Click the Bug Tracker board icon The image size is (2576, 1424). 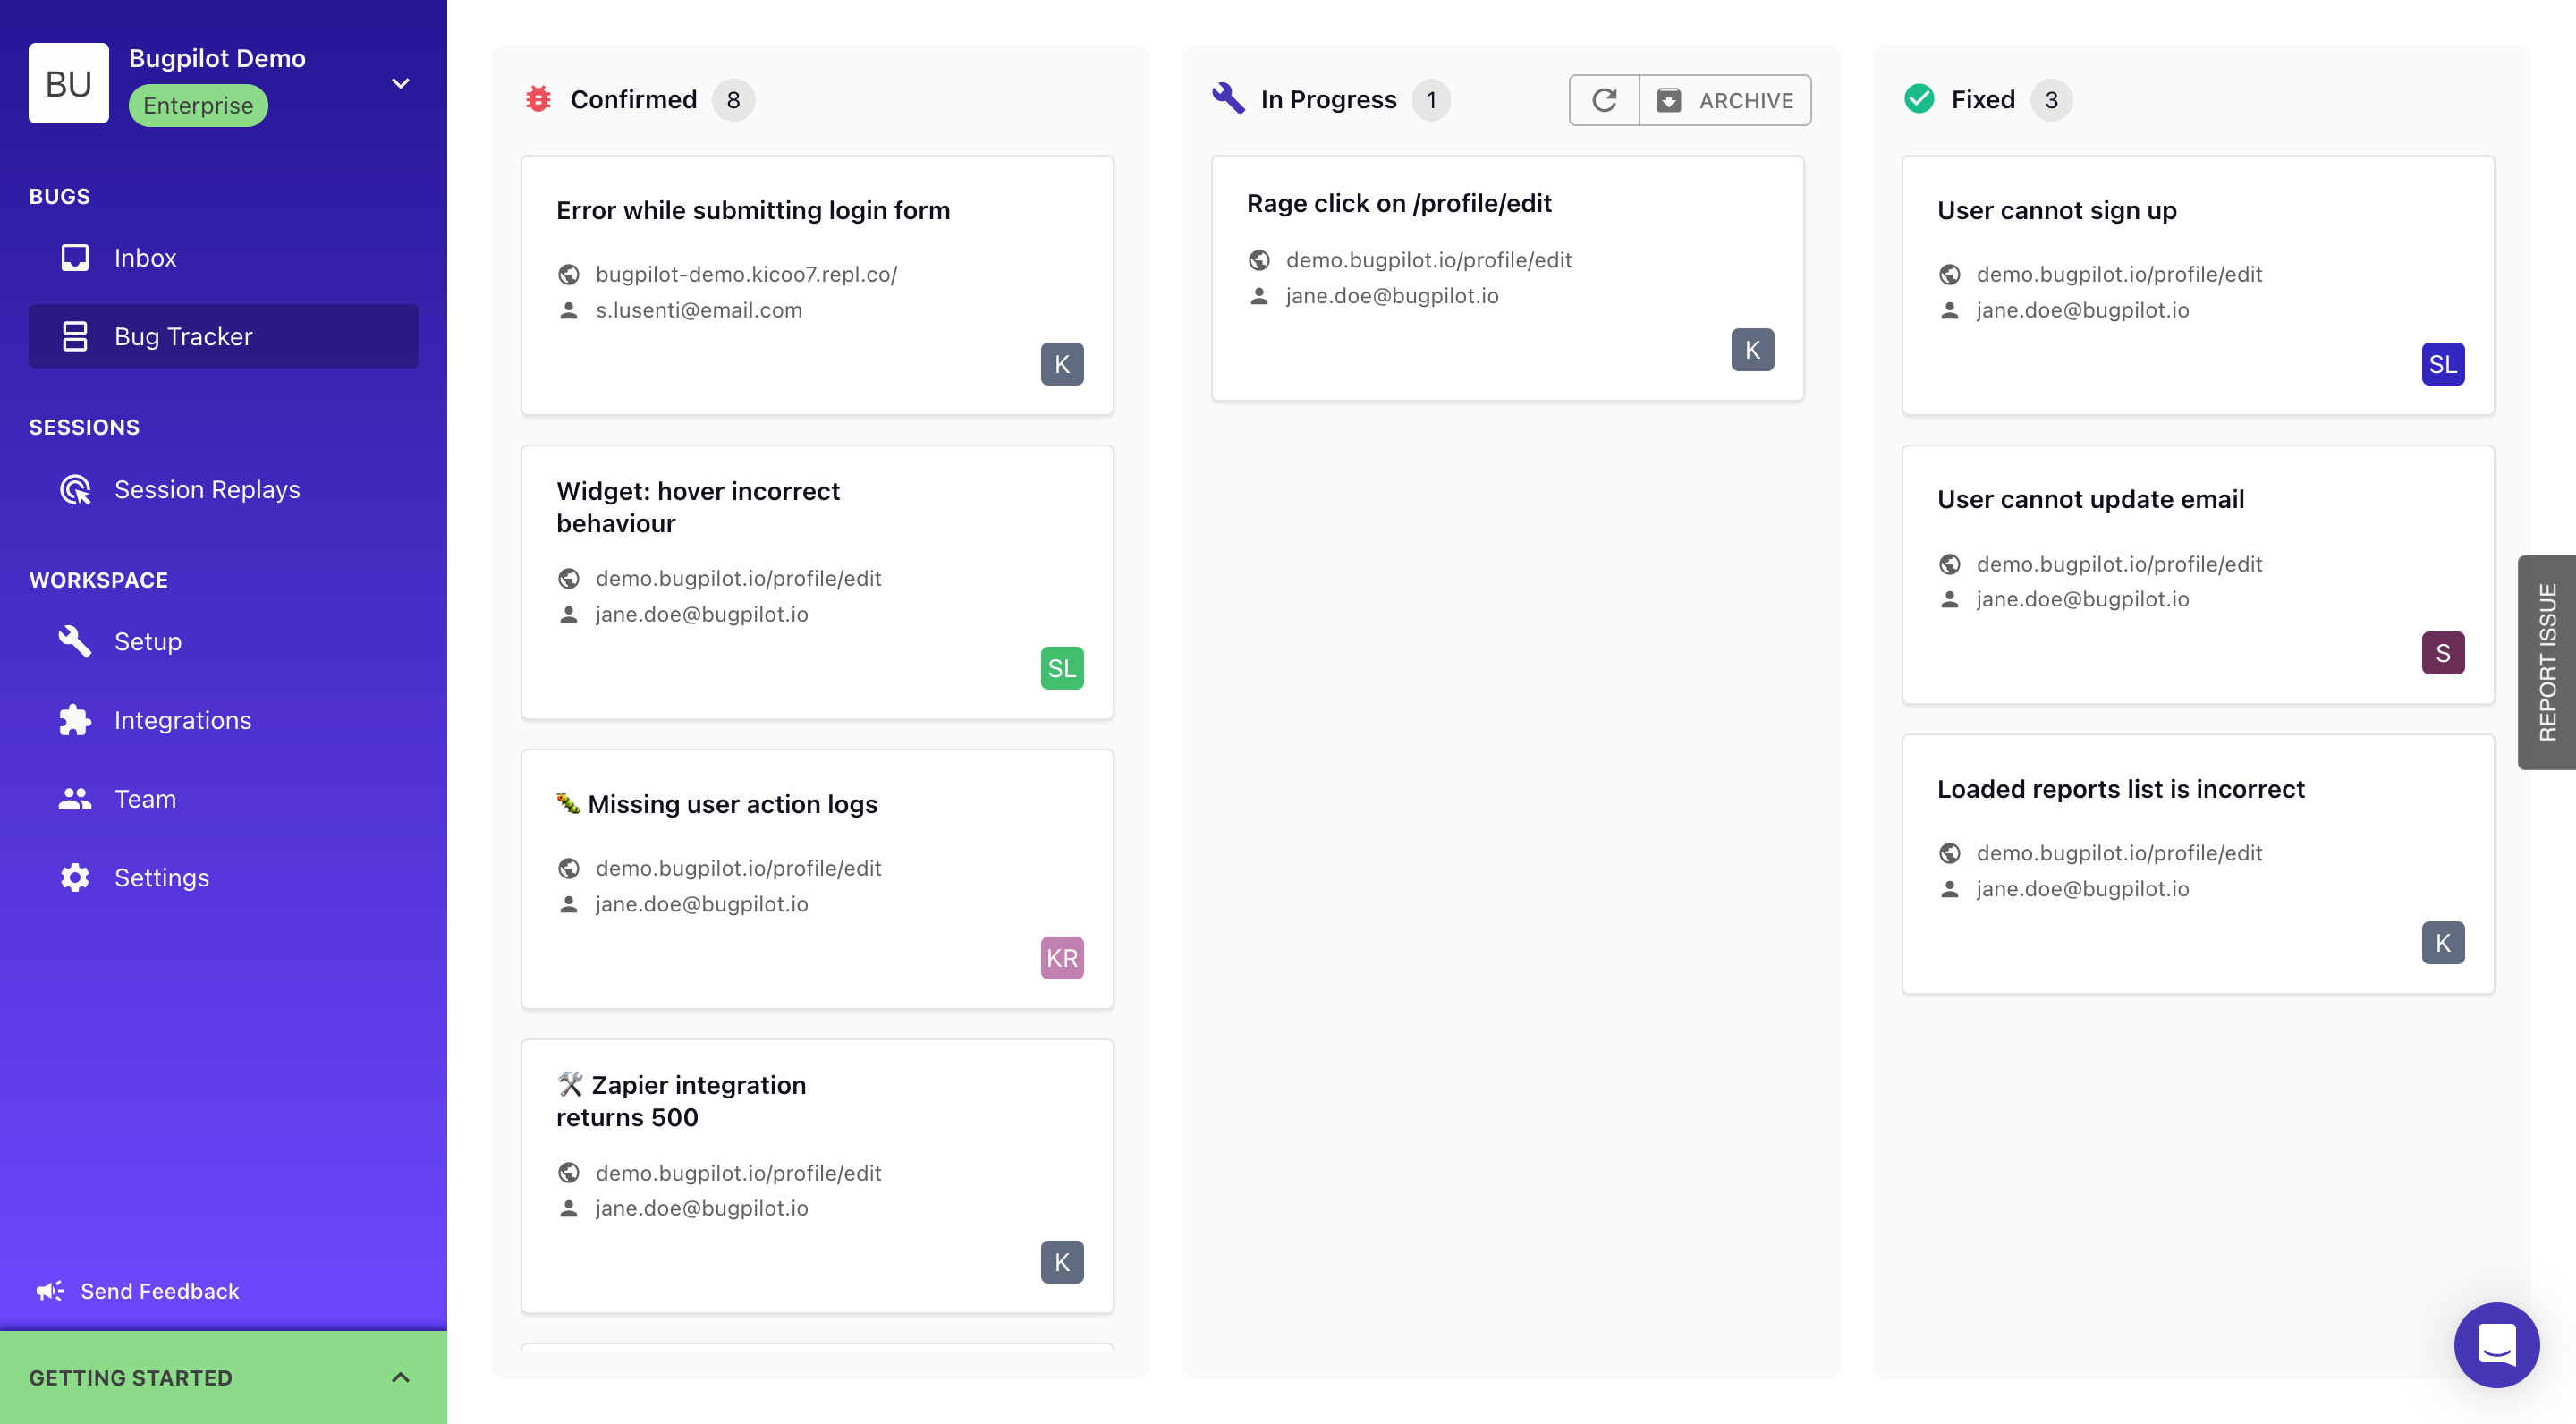click(75, 336)
